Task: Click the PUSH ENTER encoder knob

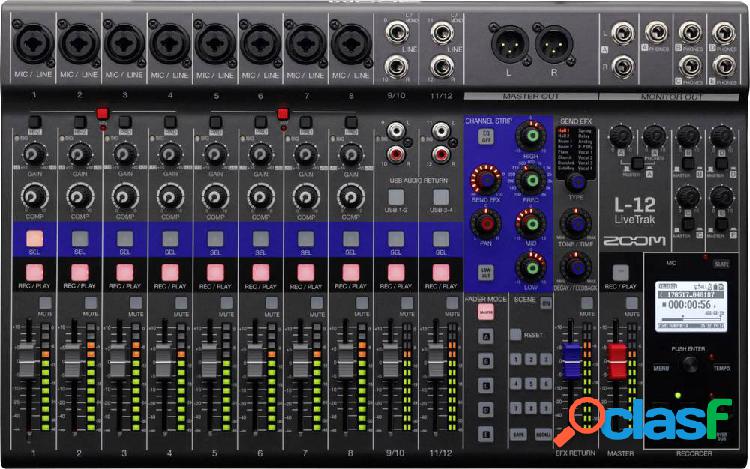Action: click(x=689, y=364)
